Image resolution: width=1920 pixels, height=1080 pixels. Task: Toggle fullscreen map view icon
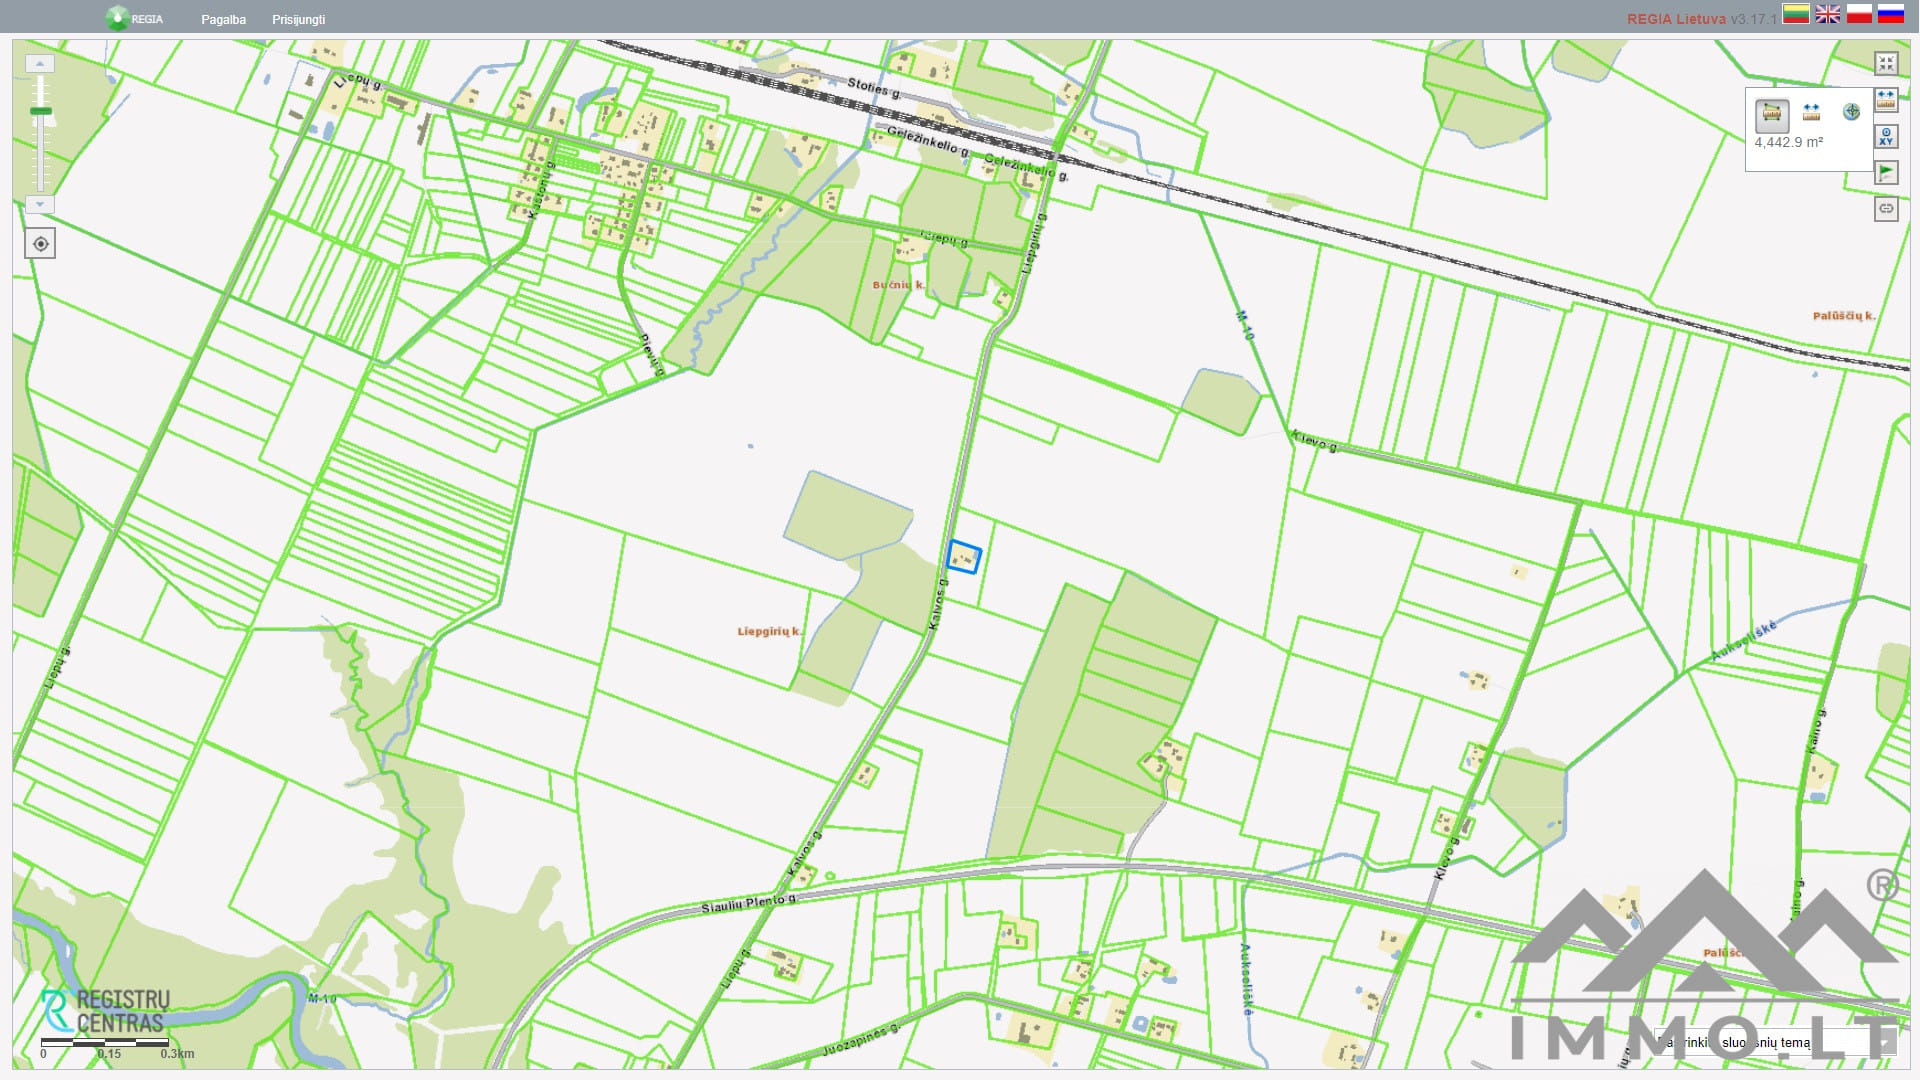coord(1886,64)
